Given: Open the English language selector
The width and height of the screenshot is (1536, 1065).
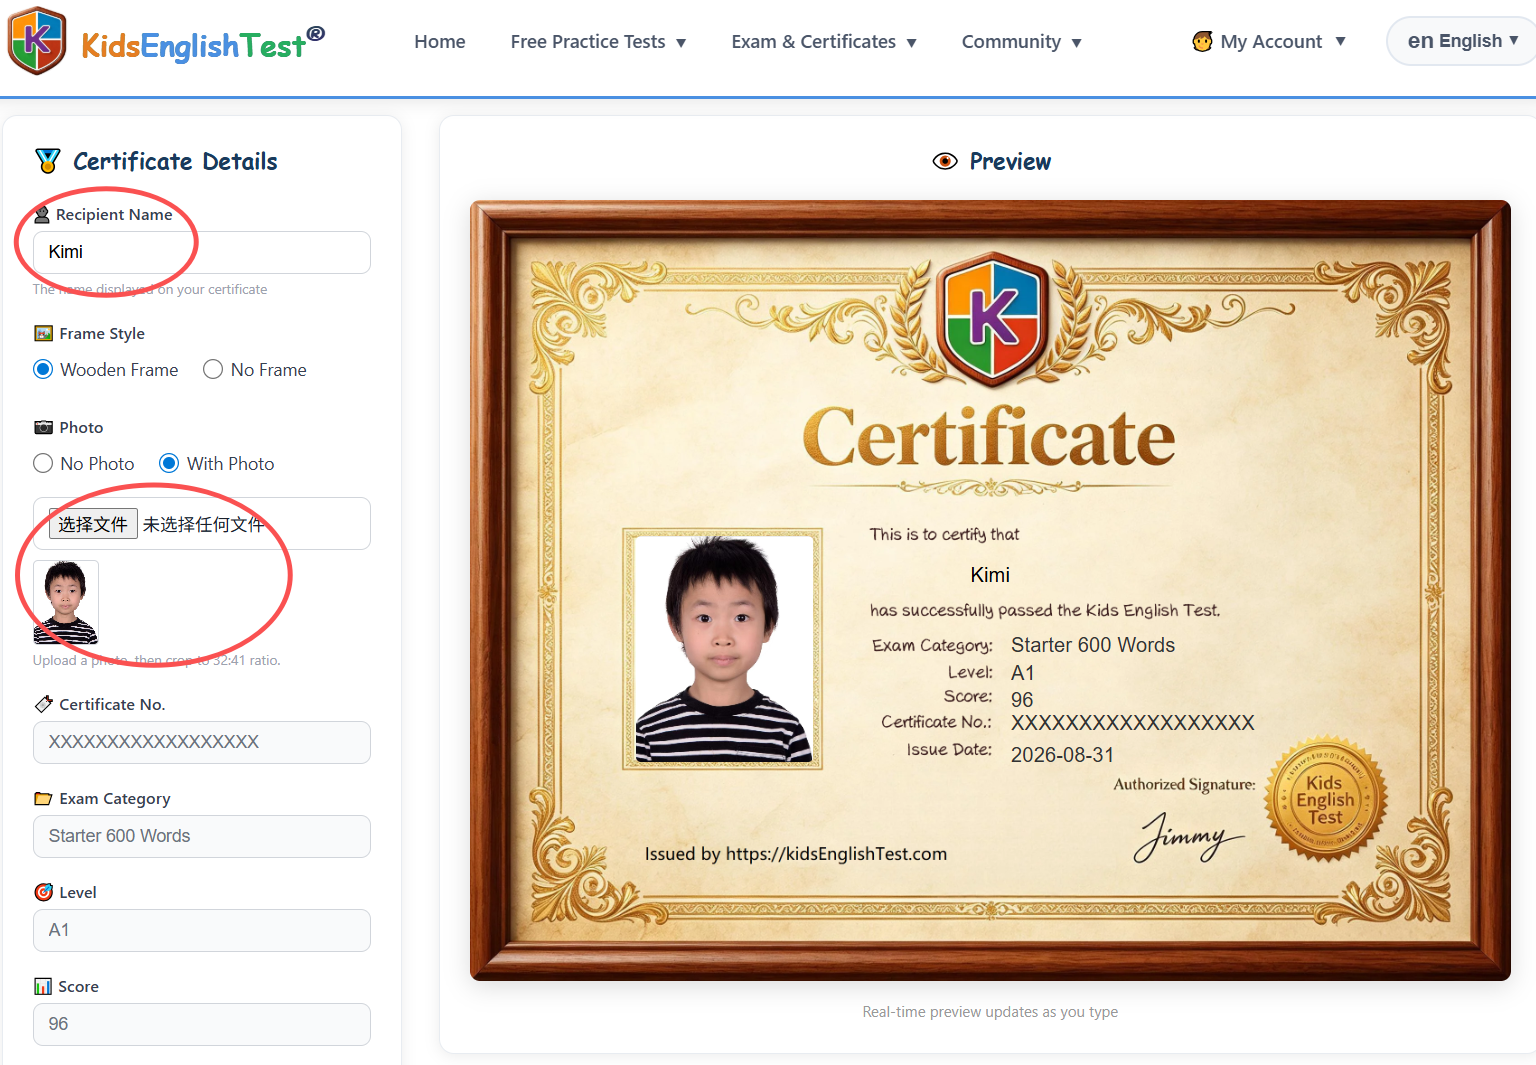Looking at the screenshot, I should 1462,41.
